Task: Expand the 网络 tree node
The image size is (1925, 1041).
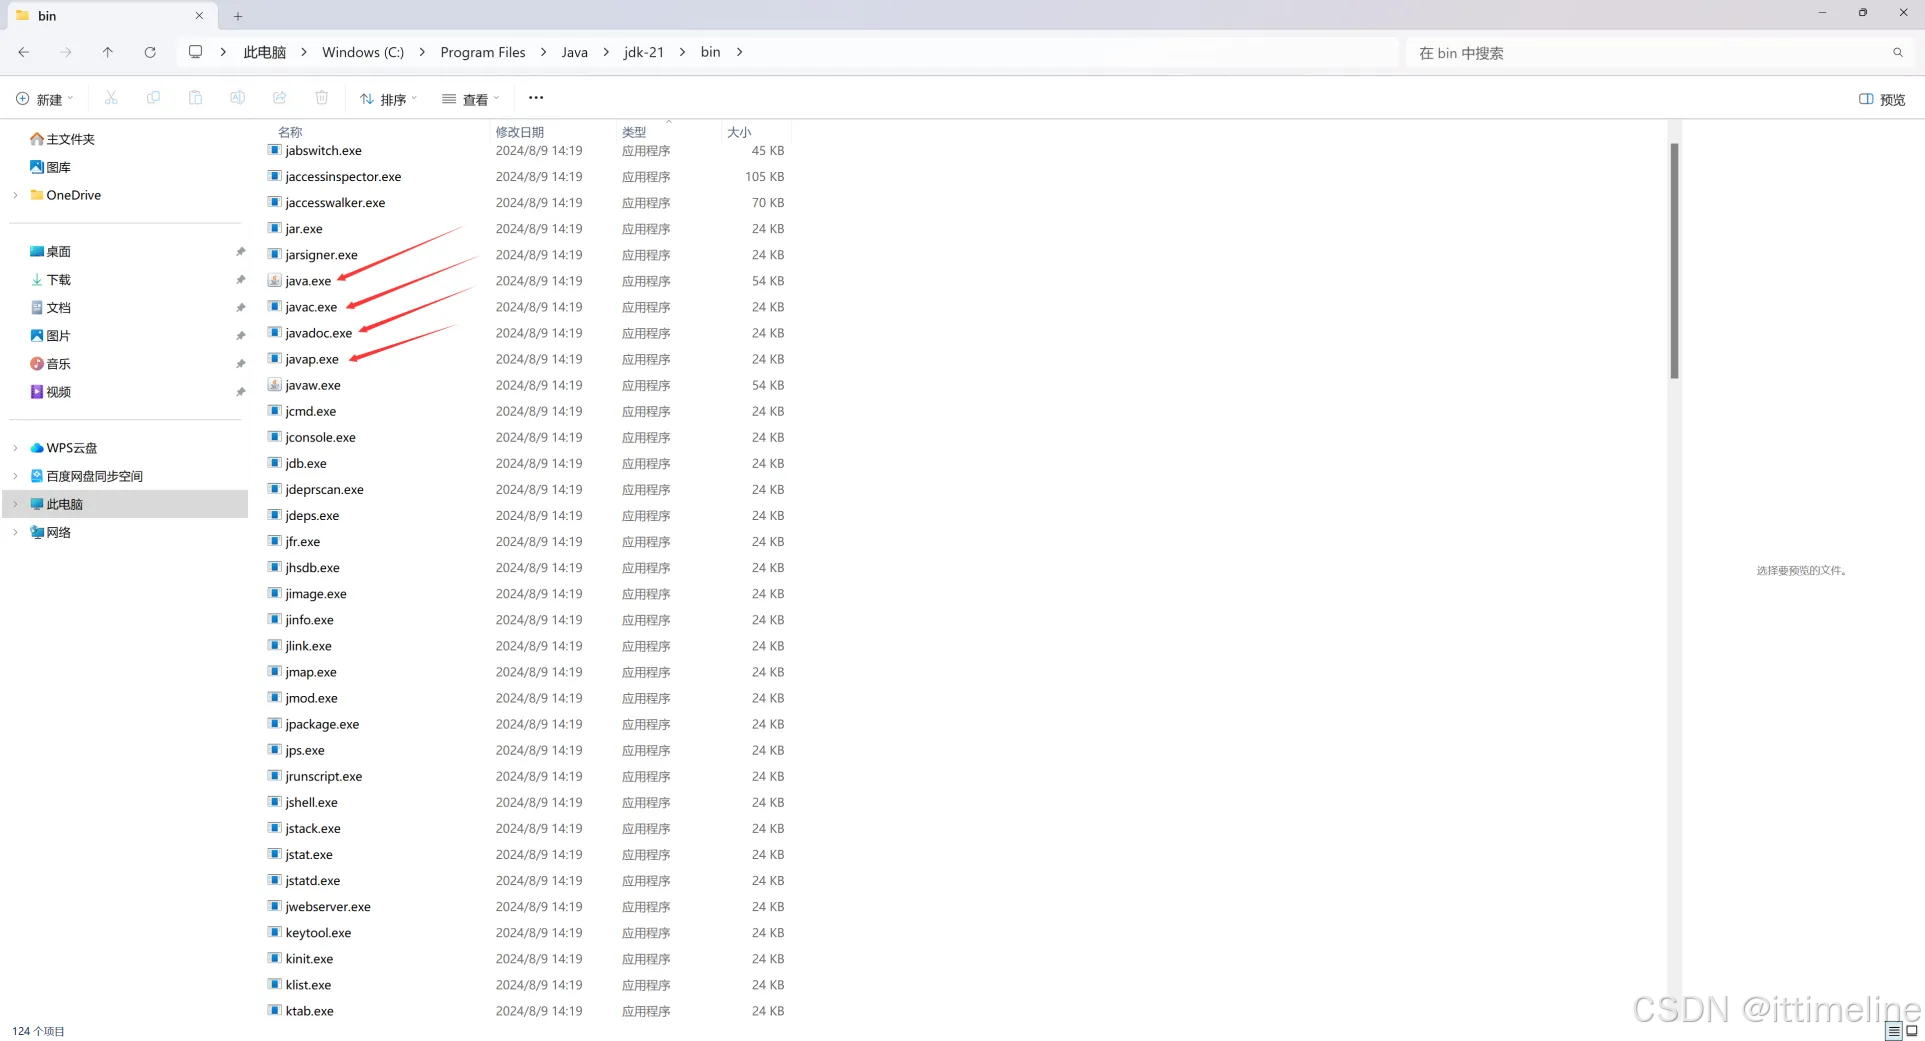Action: pos(15,532)
